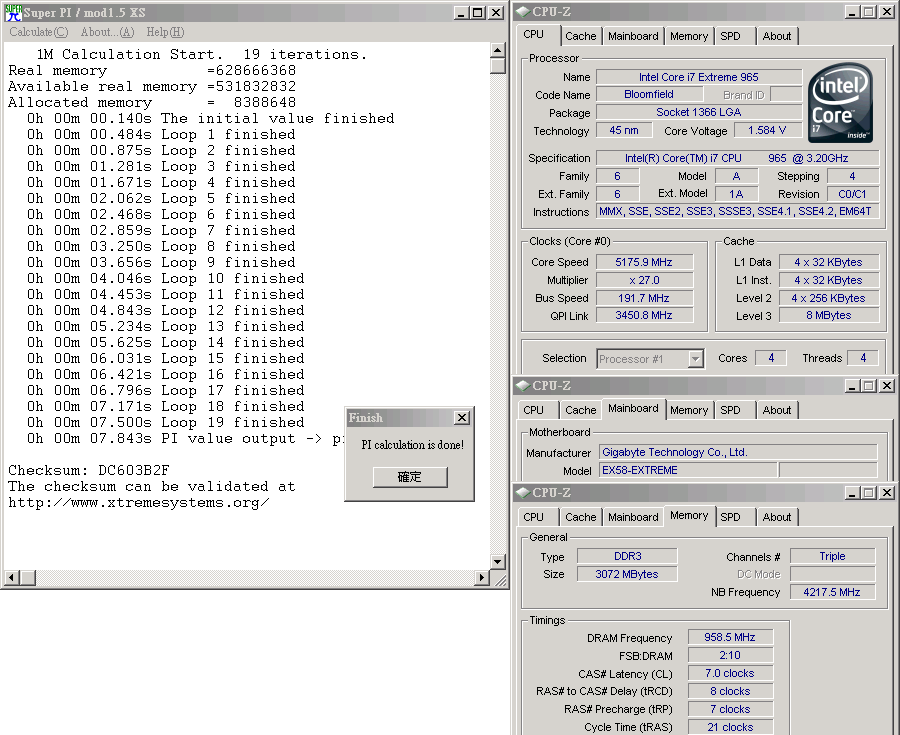
Task: Minimize the top CPU-Z window
Action: tap(852, 12)
